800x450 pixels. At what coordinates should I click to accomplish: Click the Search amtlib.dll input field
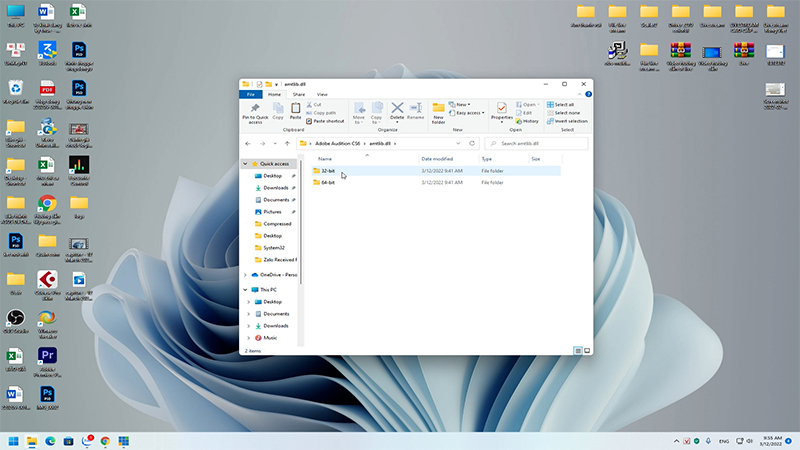534,143
